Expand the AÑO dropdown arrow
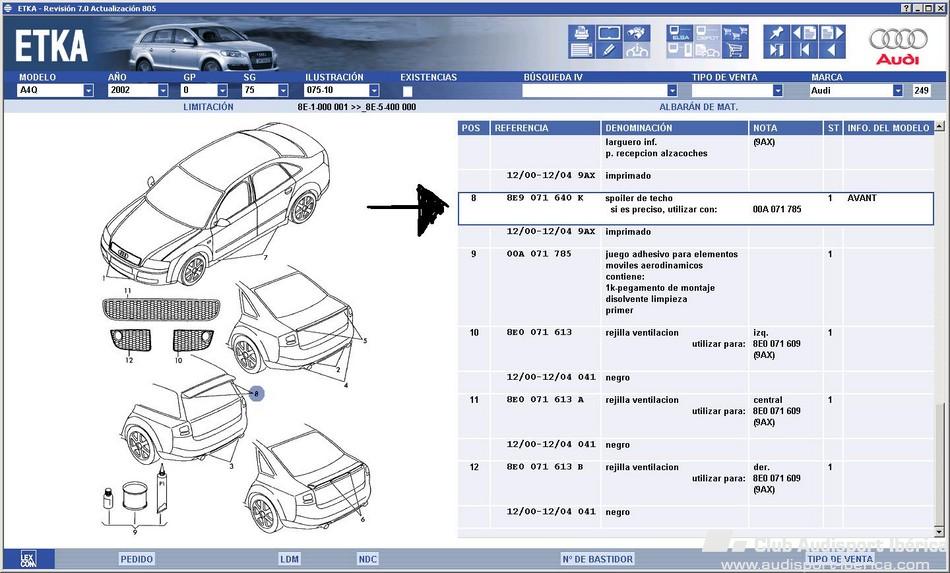The width and height of the screenshot is (950, 573). click(x=163, y=90)
